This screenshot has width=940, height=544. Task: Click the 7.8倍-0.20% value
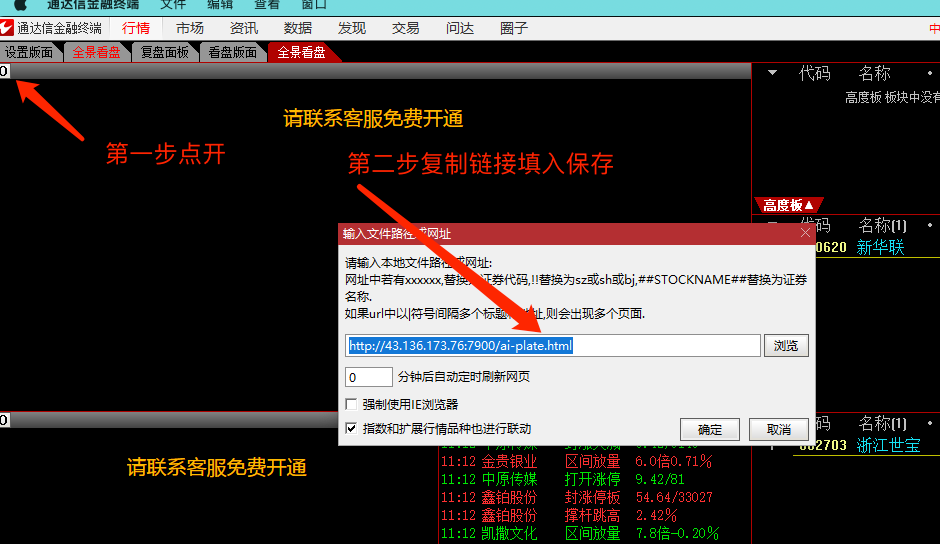coord(677,533)
